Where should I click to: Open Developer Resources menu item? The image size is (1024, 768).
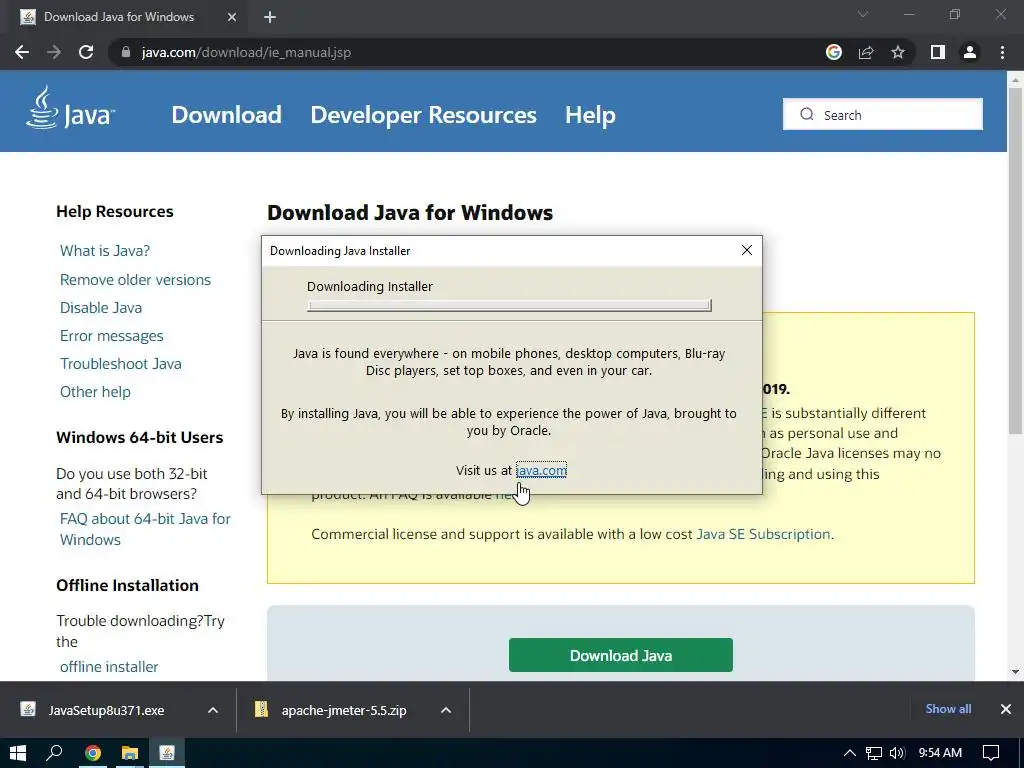423,115
